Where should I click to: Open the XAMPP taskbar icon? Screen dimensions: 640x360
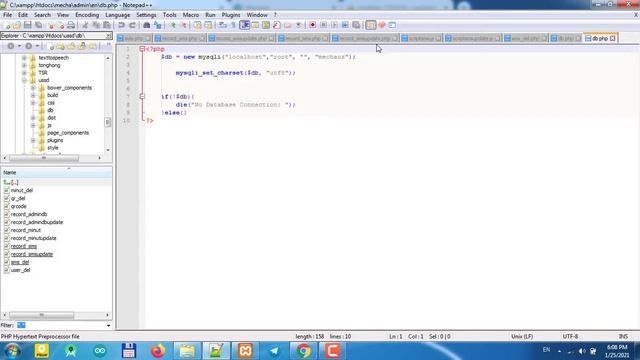click(245, 351)
